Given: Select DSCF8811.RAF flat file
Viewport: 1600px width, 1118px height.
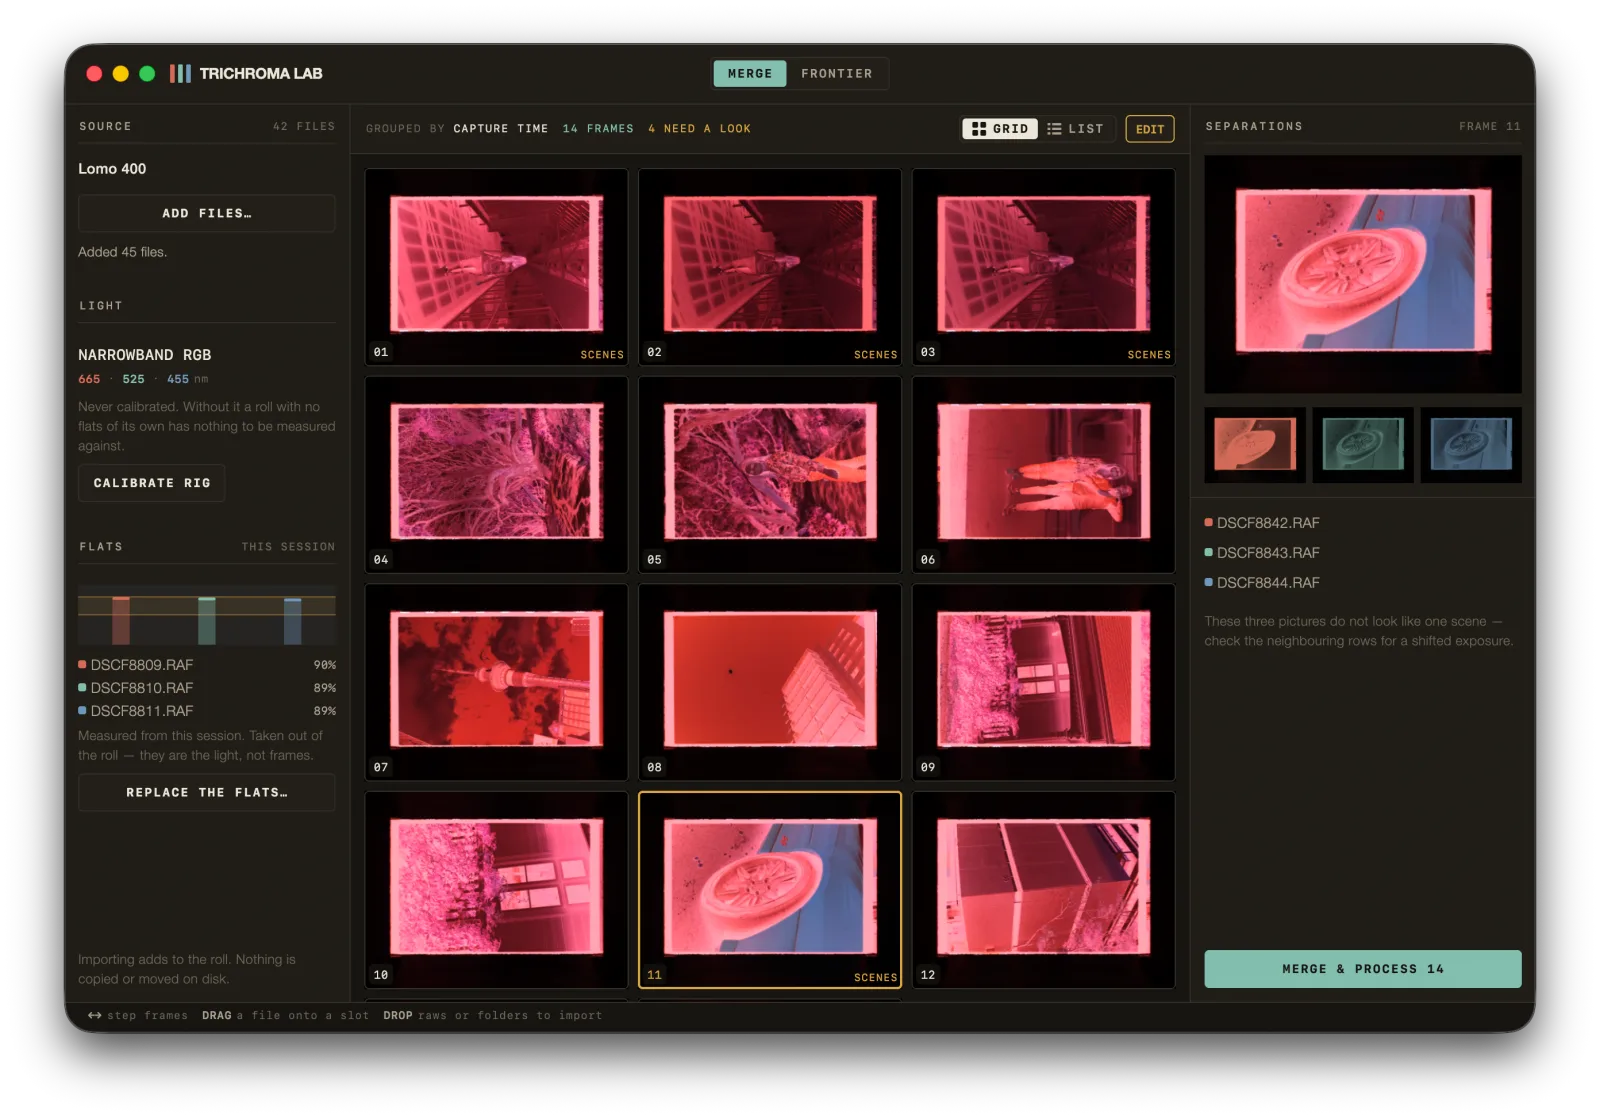Looking at the screenshot, I should point(207,711).
